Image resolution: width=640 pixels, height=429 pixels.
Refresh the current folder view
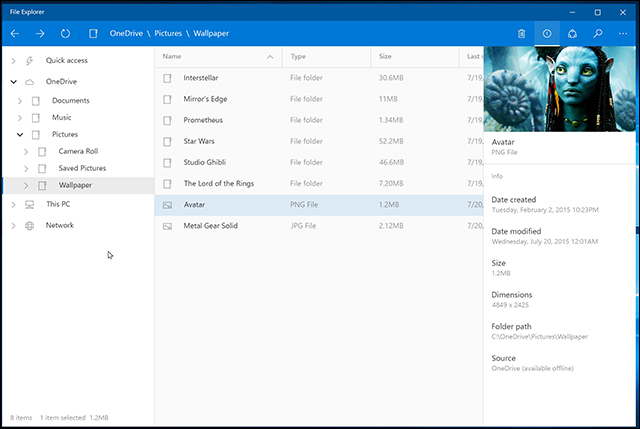coord(65,33)
